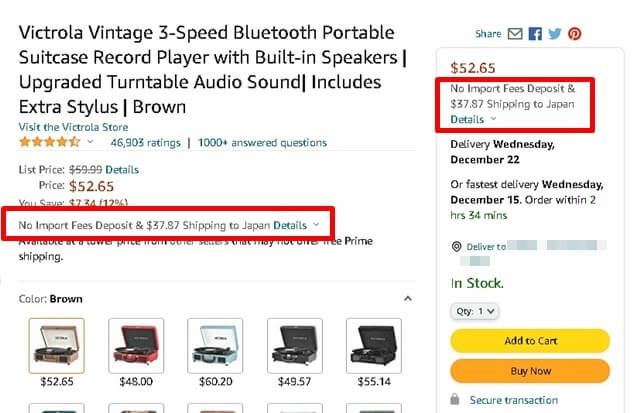Click the star rating icons
Screen dimensions: 640x413
pyautogui.click(x=50, y=143)
